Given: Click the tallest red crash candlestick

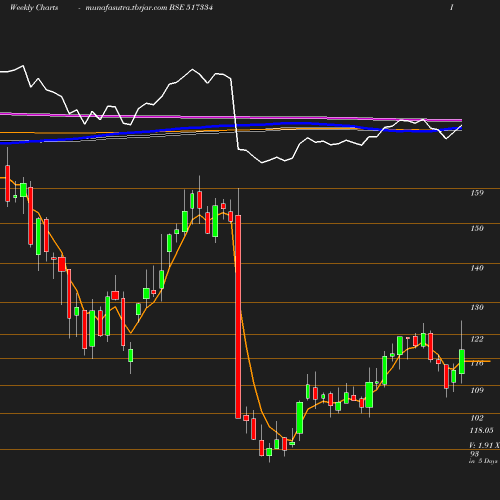Looking at the screenshot, I should tap(238, 317).
